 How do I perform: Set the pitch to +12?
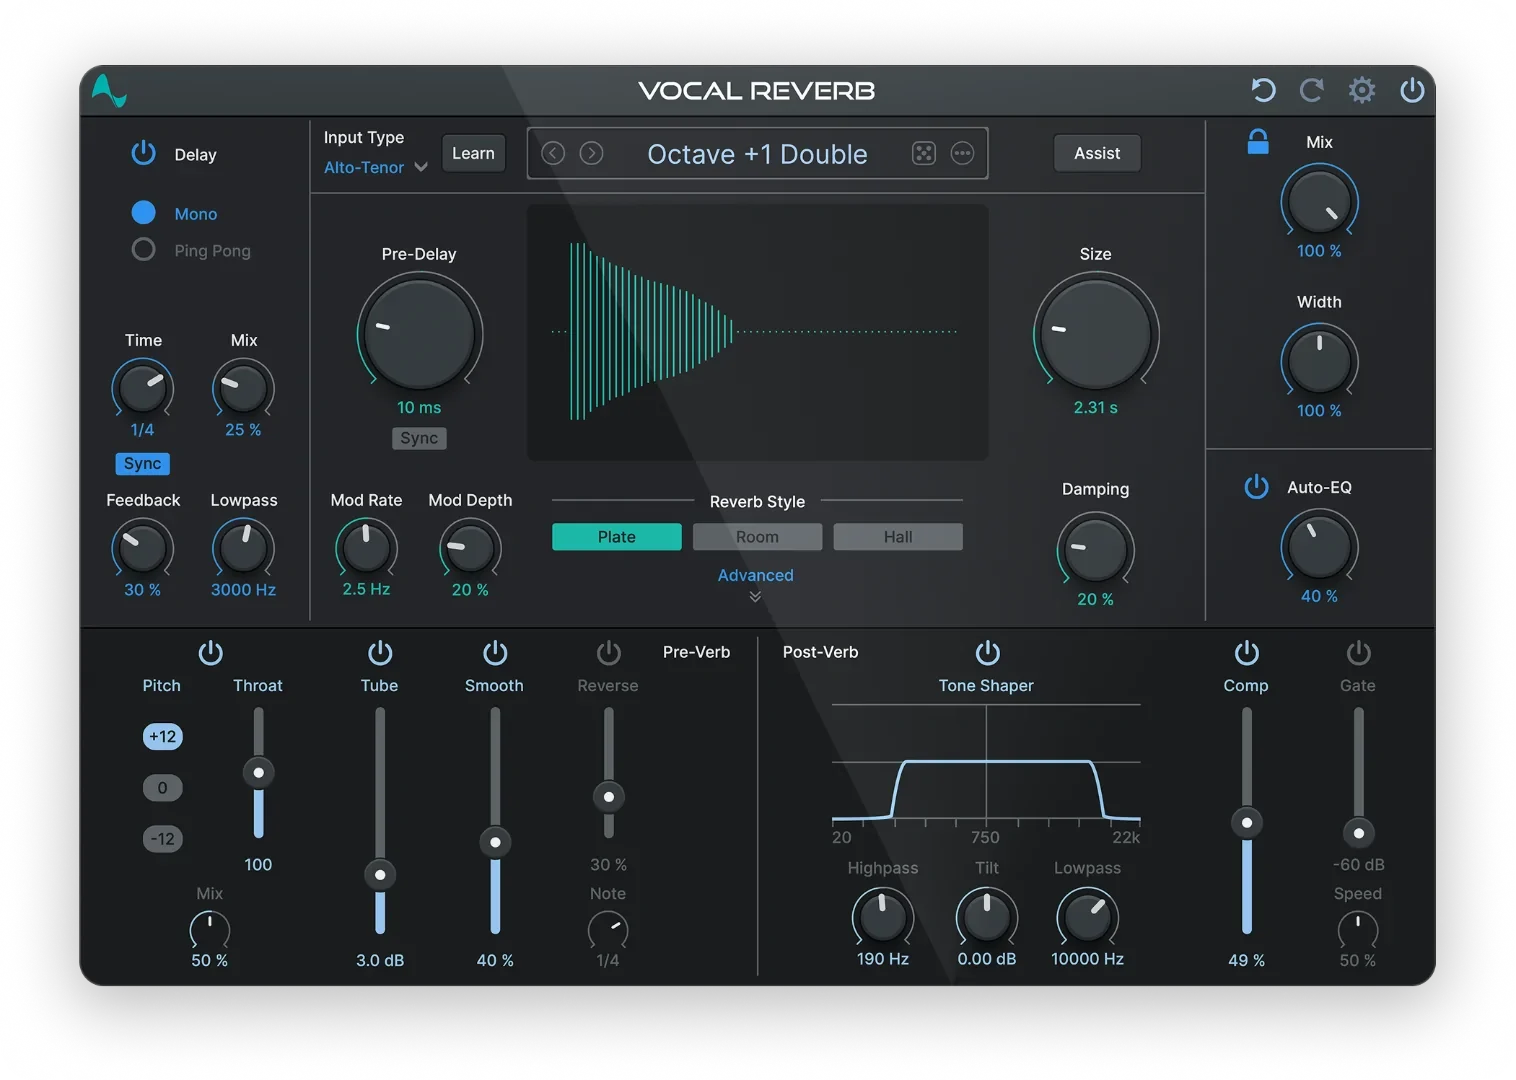tap(162, 736)
